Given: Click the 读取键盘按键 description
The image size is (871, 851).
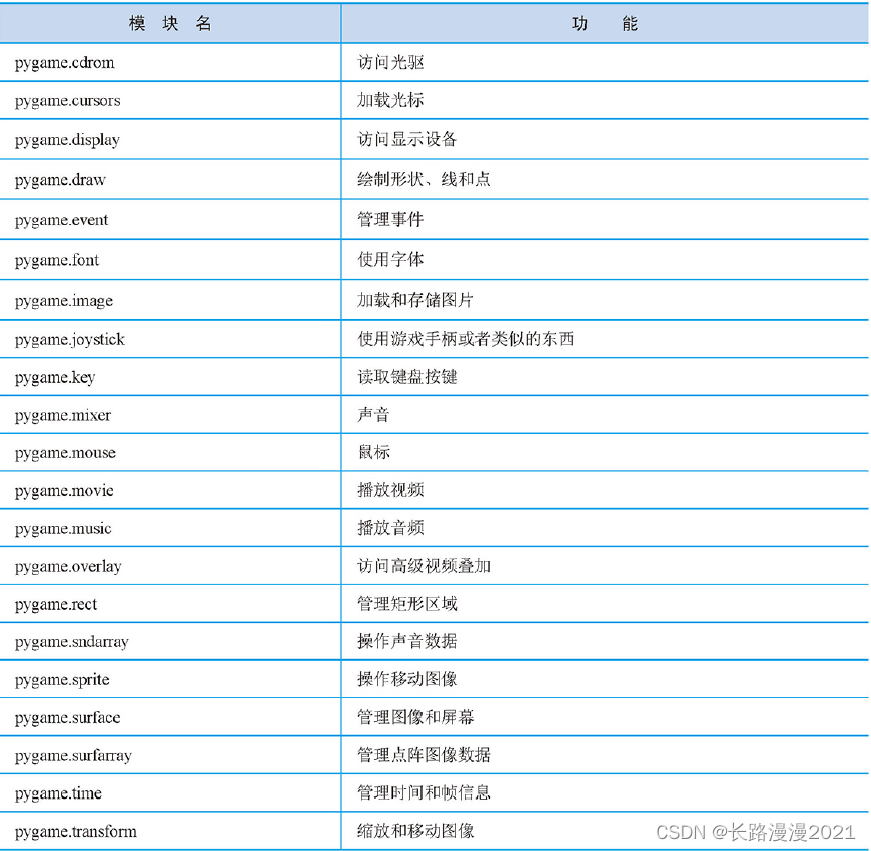Looking at the screenshot, I should (407, 377).
